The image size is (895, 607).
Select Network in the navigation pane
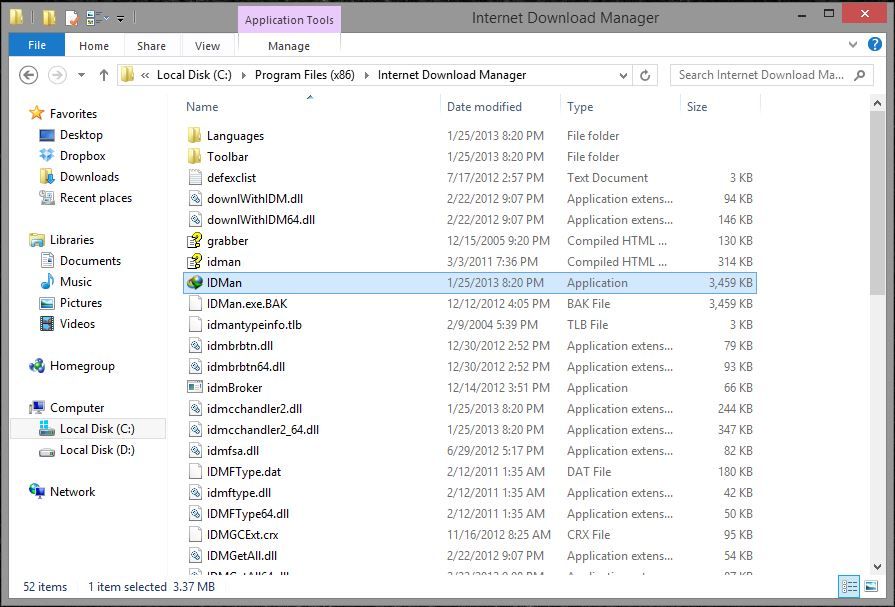tap(62, 492)
